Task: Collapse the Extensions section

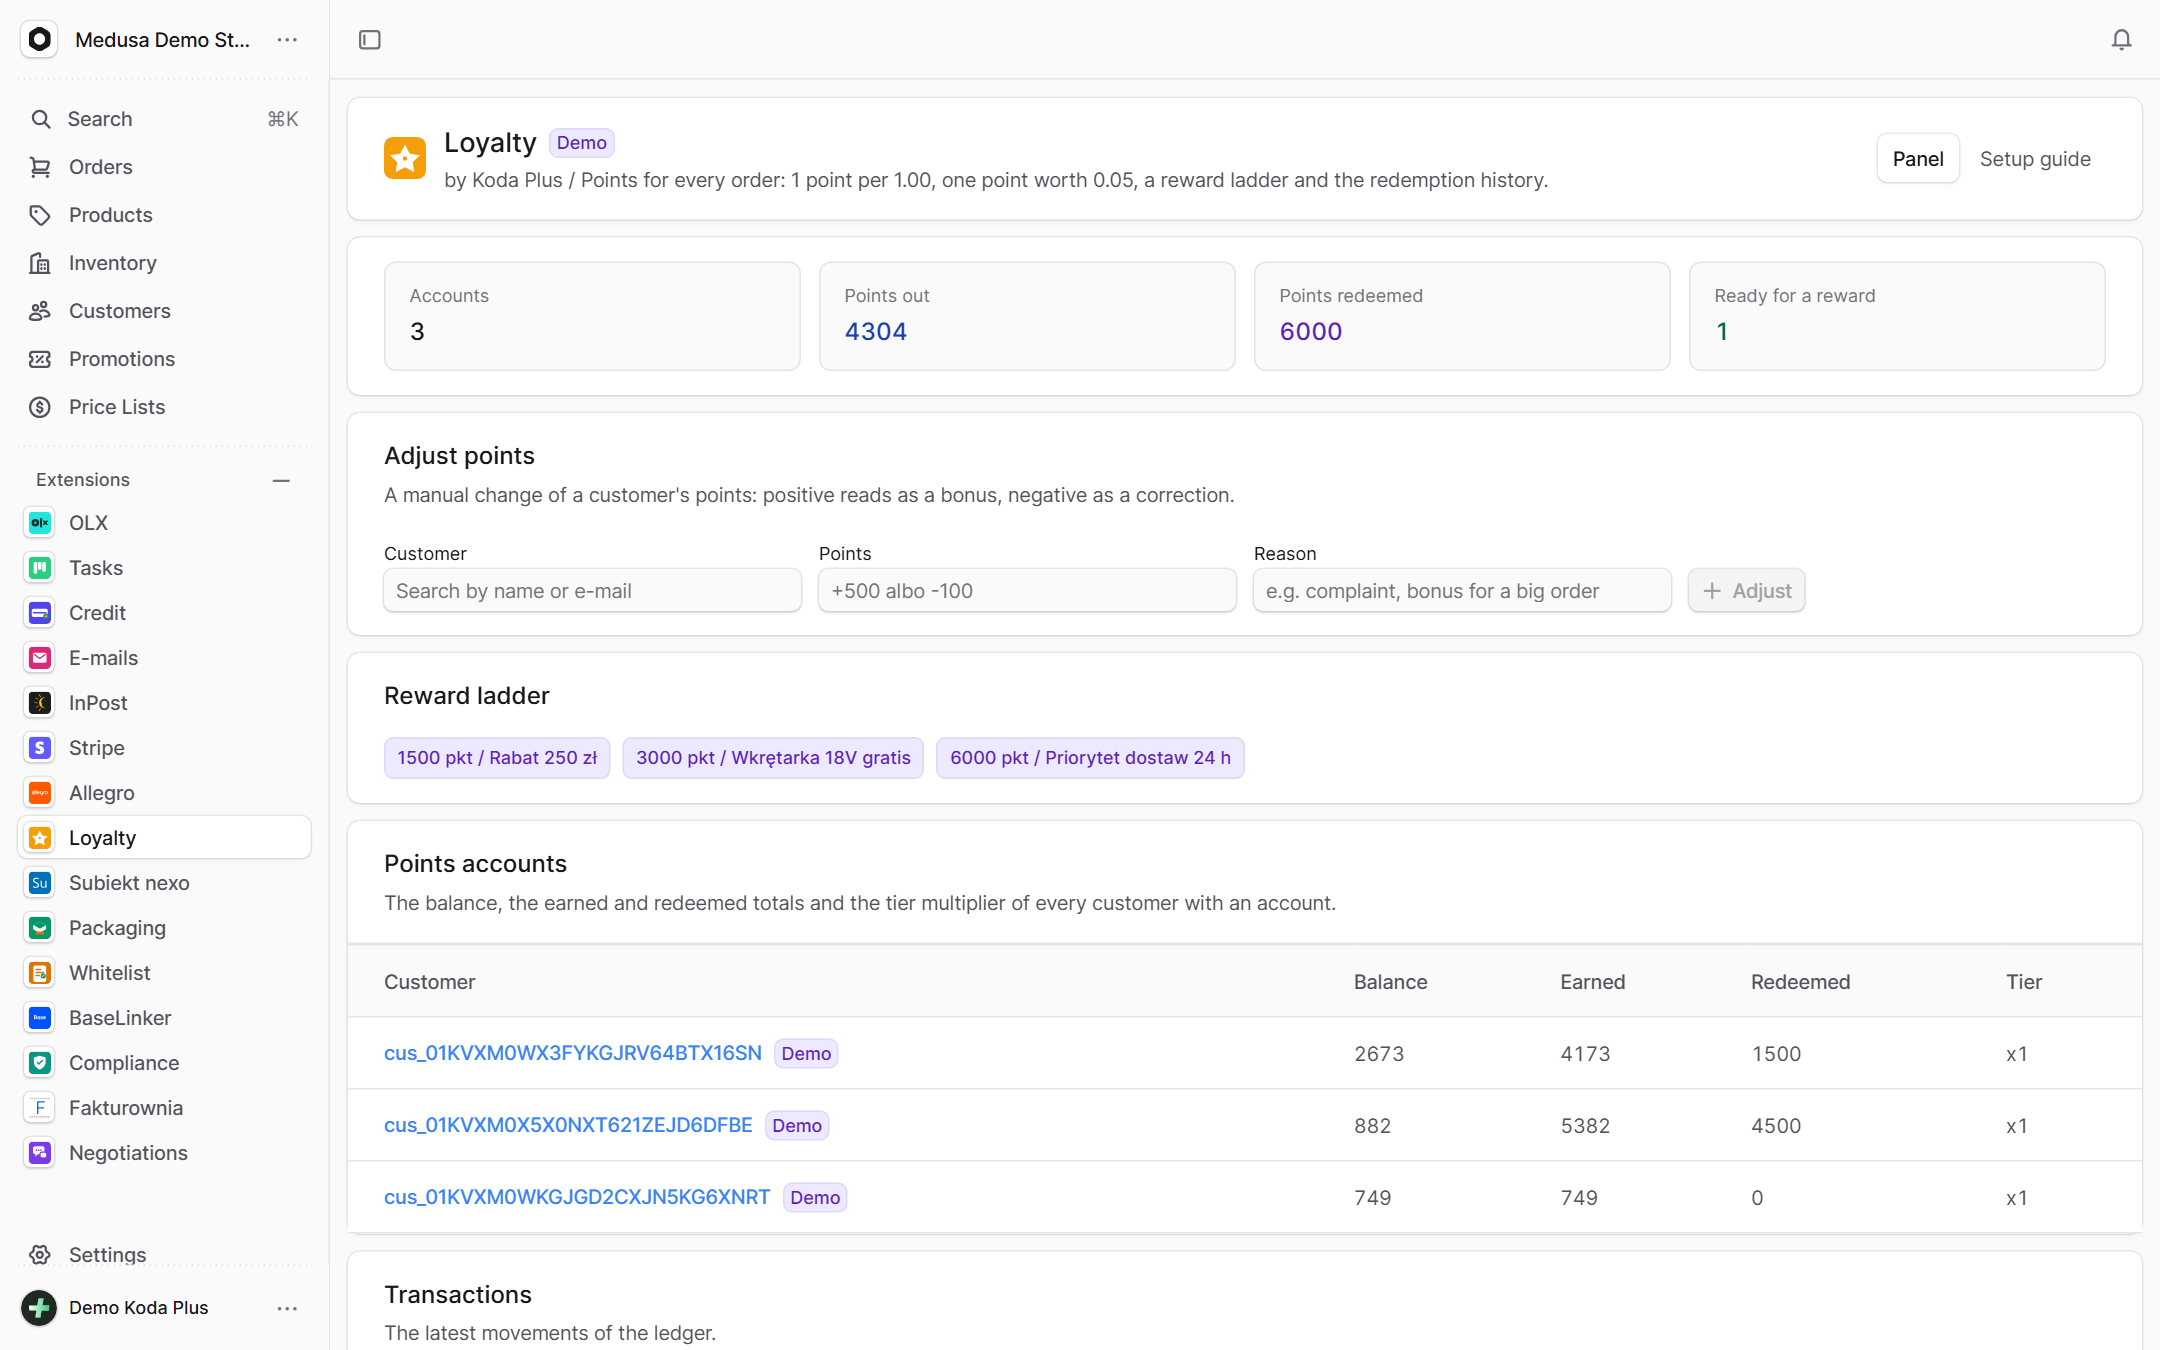Action: click(281, 480)
